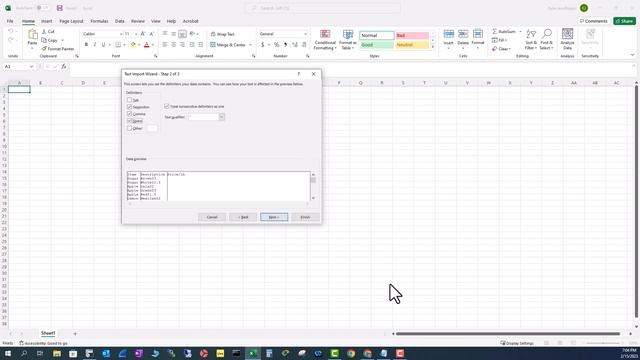Click Next in Text Import Wizard

point(274,217)
